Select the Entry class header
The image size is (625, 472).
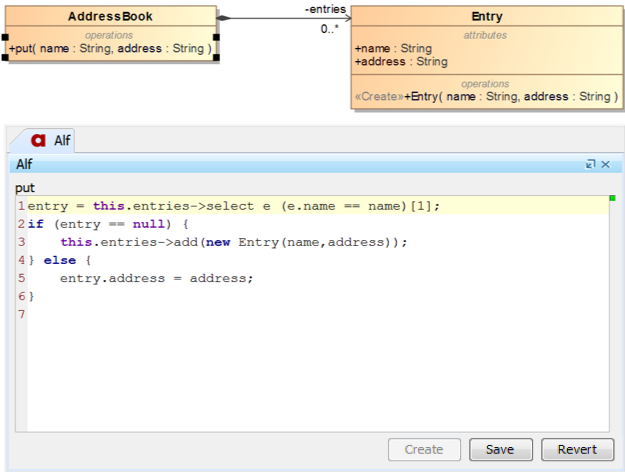click(x=486, y=17)
